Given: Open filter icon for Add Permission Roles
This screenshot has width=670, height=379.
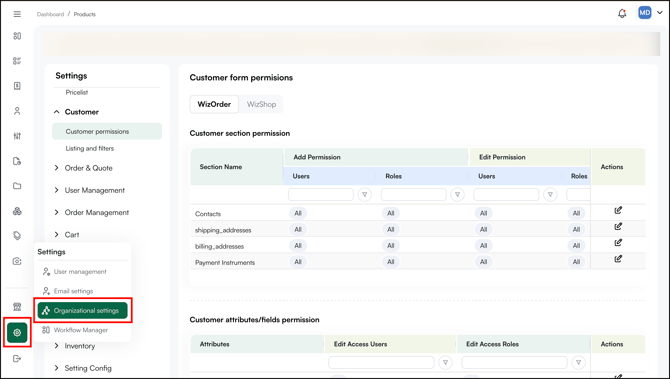Looking at the screenshot, I should pyautogui.click(x=457, y=194).
